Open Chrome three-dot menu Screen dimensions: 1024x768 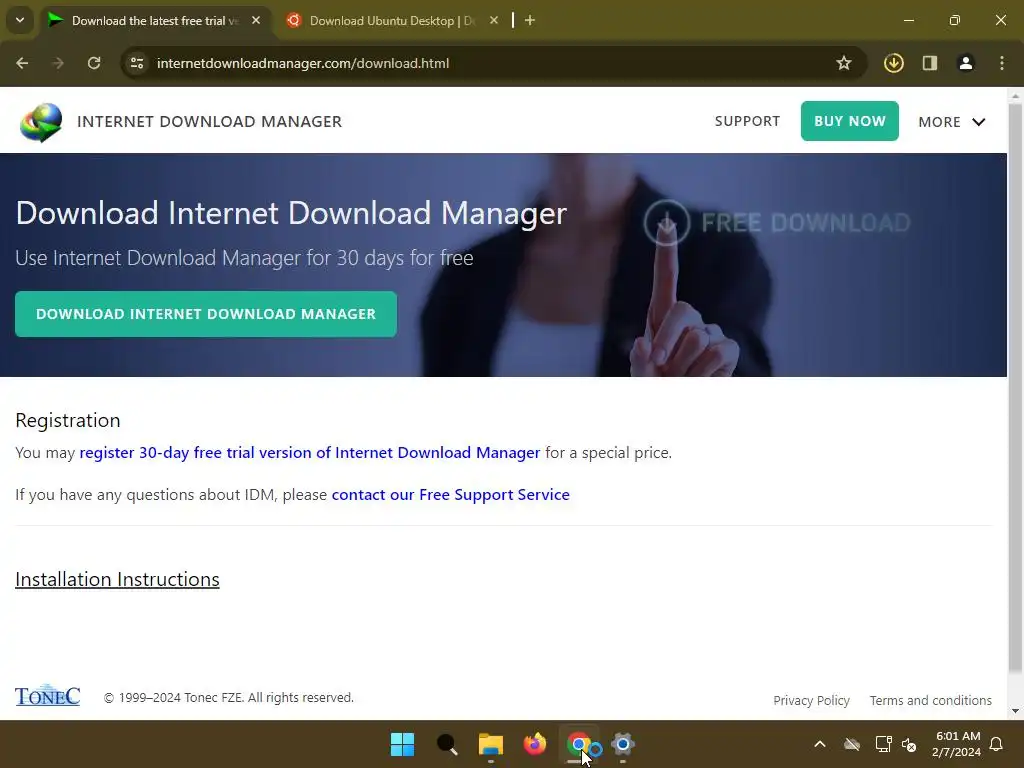(x=1002, y=63)
